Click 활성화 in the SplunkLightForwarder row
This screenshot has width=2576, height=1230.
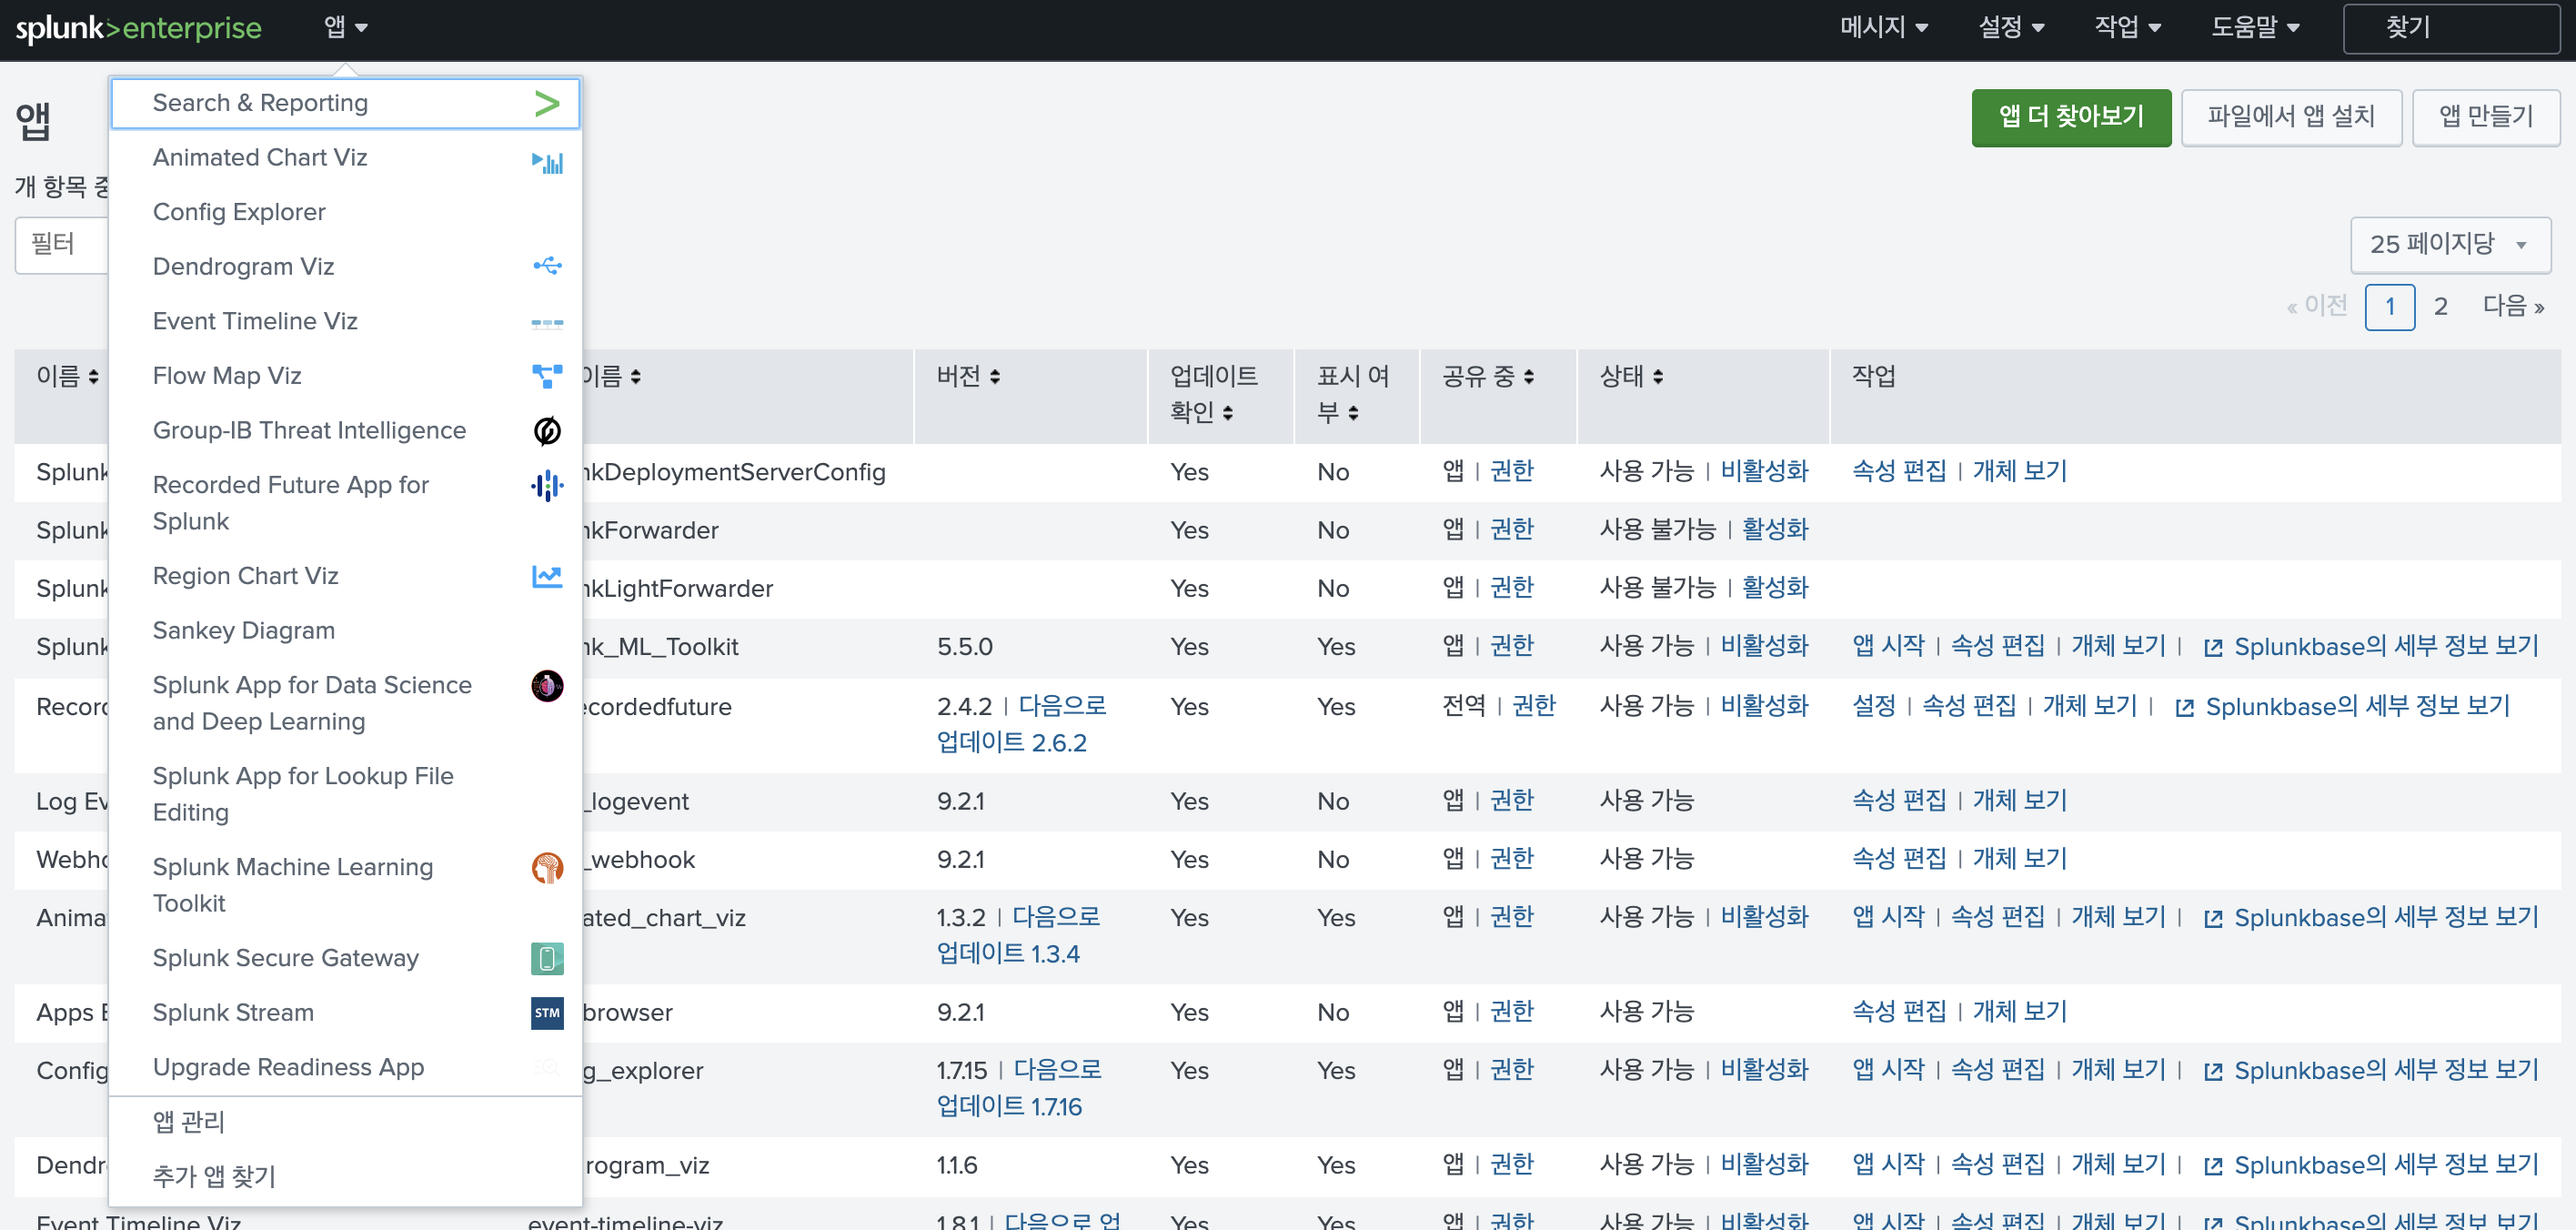[1776, 588]
